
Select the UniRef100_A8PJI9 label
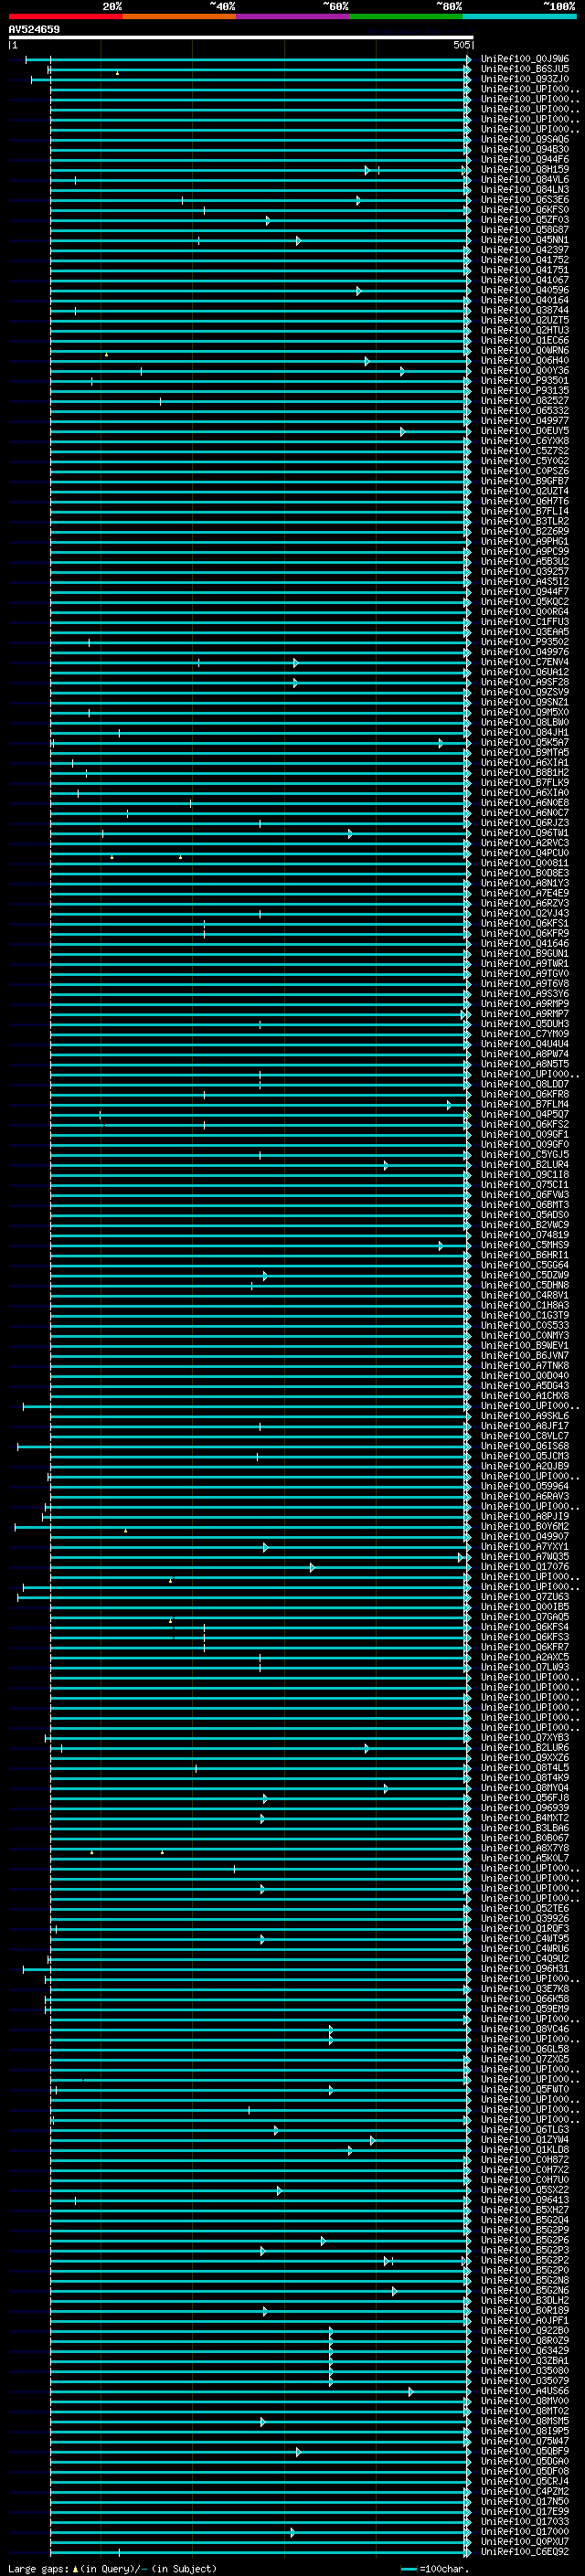[525, 1516]
